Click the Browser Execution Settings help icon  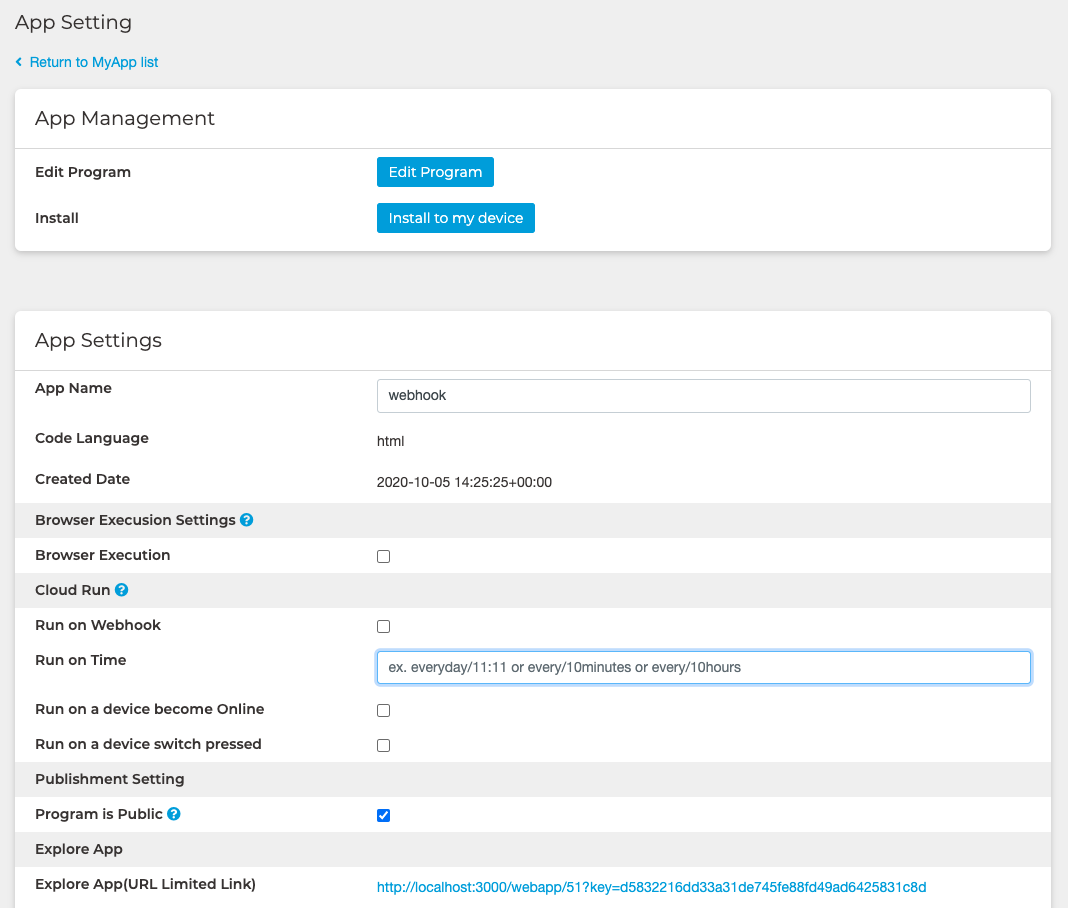247,520
